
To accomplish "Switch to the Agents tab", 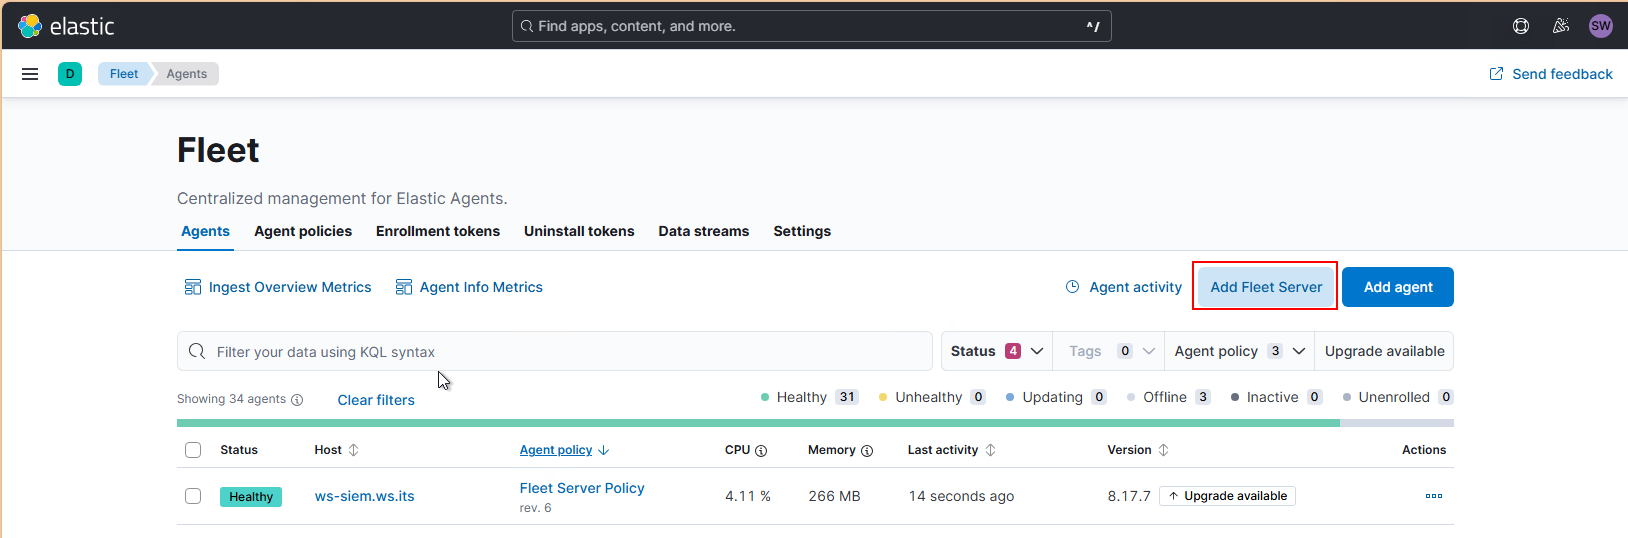I will (x=205, y=231).
